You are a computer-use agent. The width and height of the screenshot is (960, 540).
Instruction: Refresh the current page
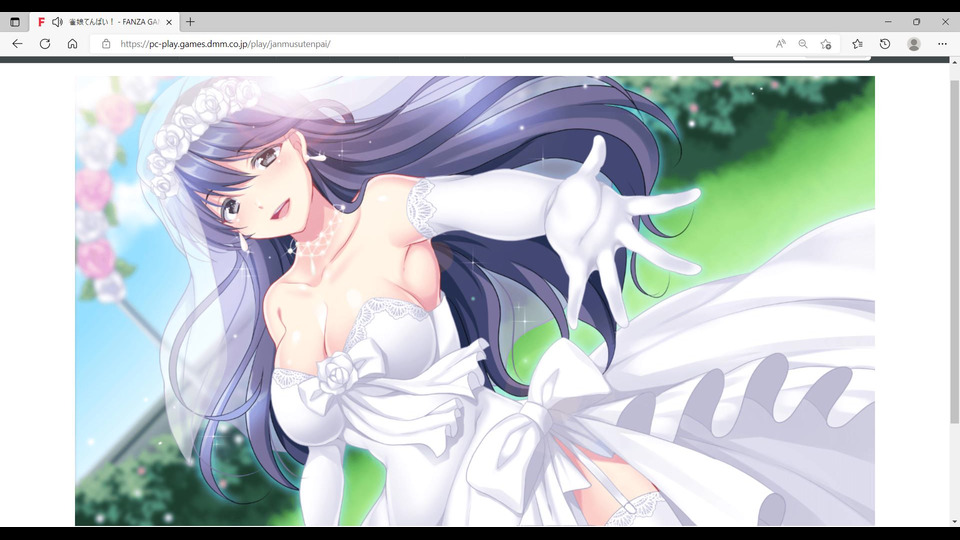point(45,44)
